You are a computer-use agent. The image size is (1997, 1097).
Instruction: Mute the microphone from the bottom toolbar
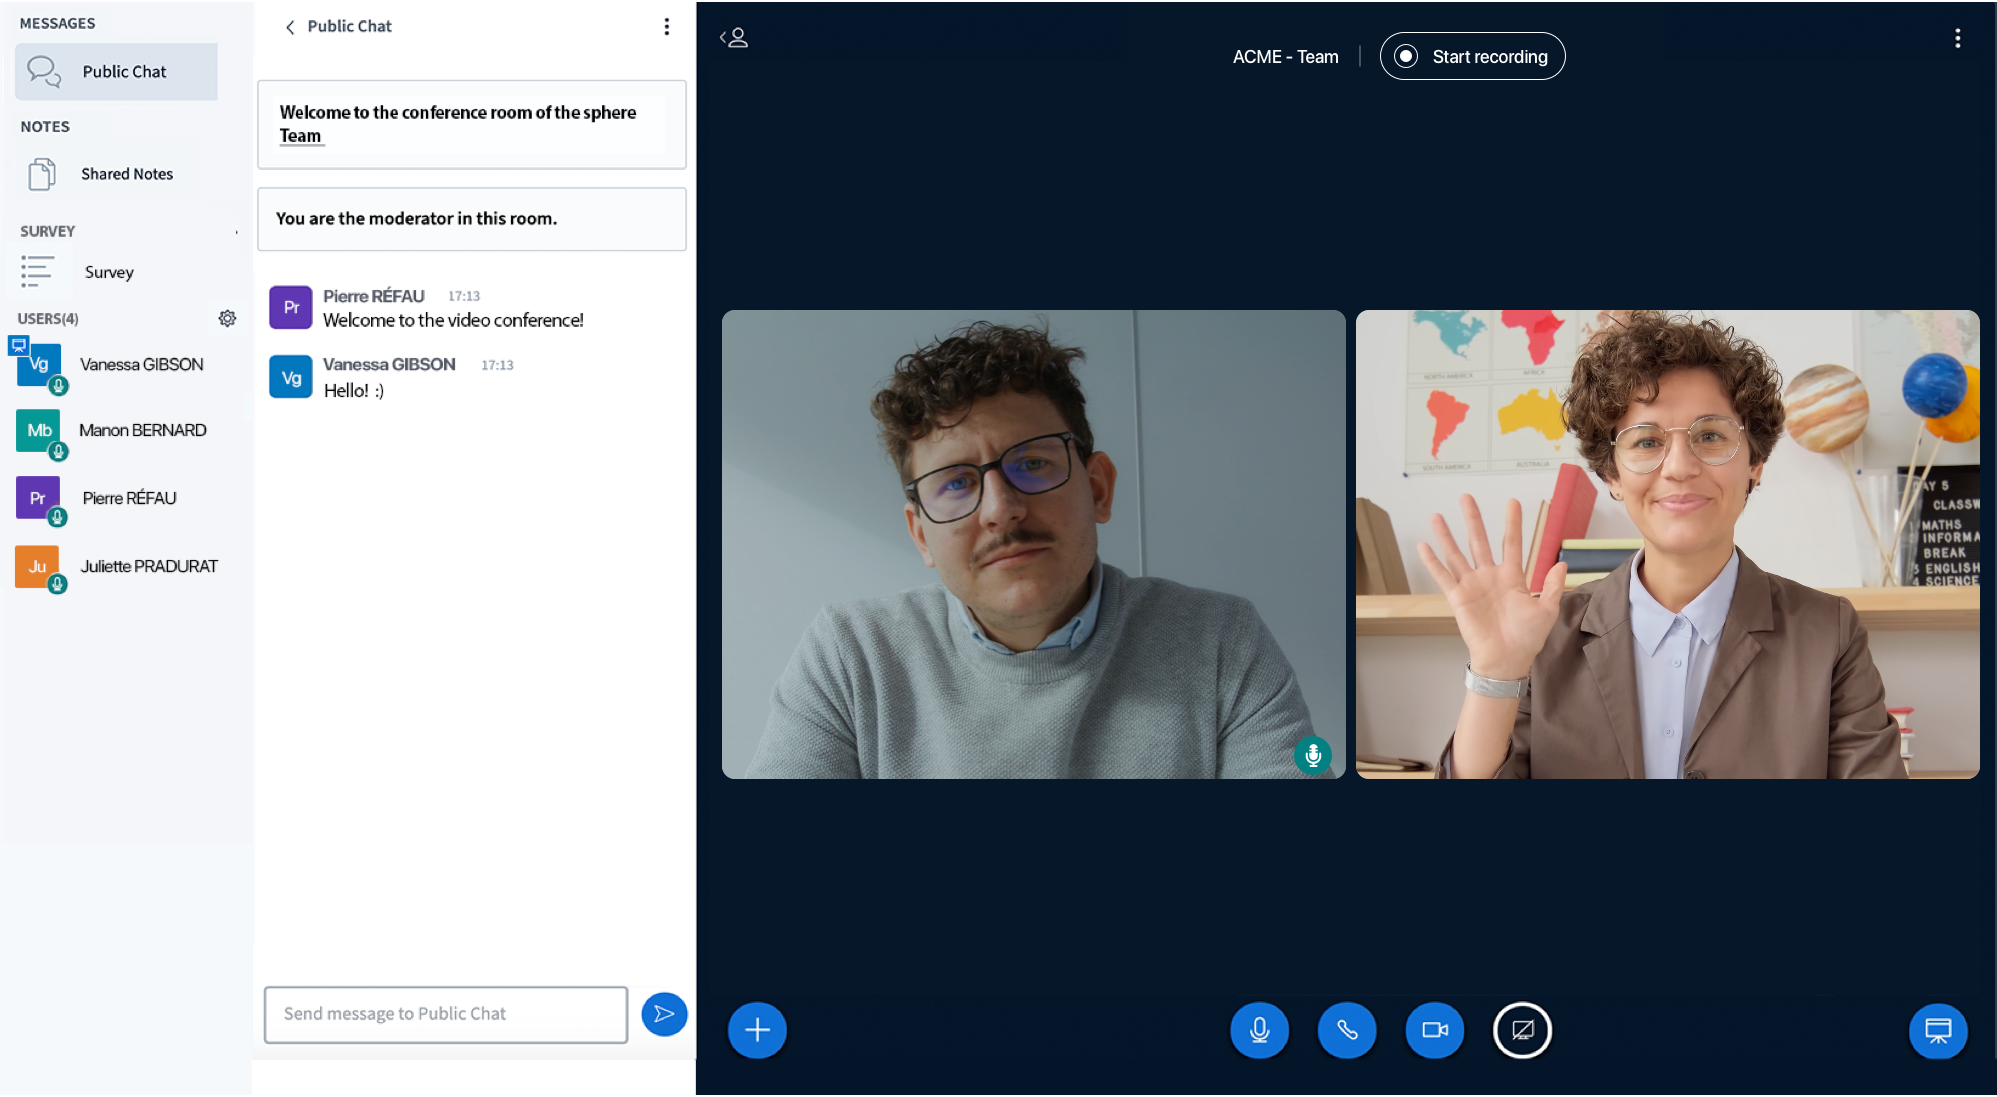[x=1260, y=1030]
